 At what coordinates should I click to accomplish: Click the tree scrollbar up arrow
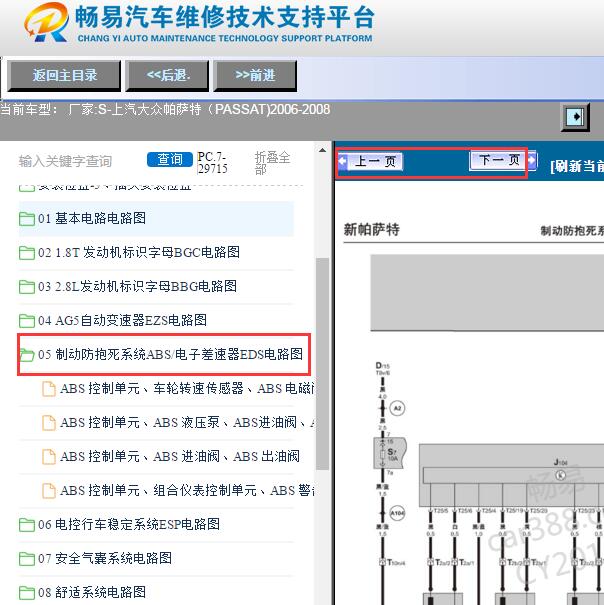[x=322, y=150]
